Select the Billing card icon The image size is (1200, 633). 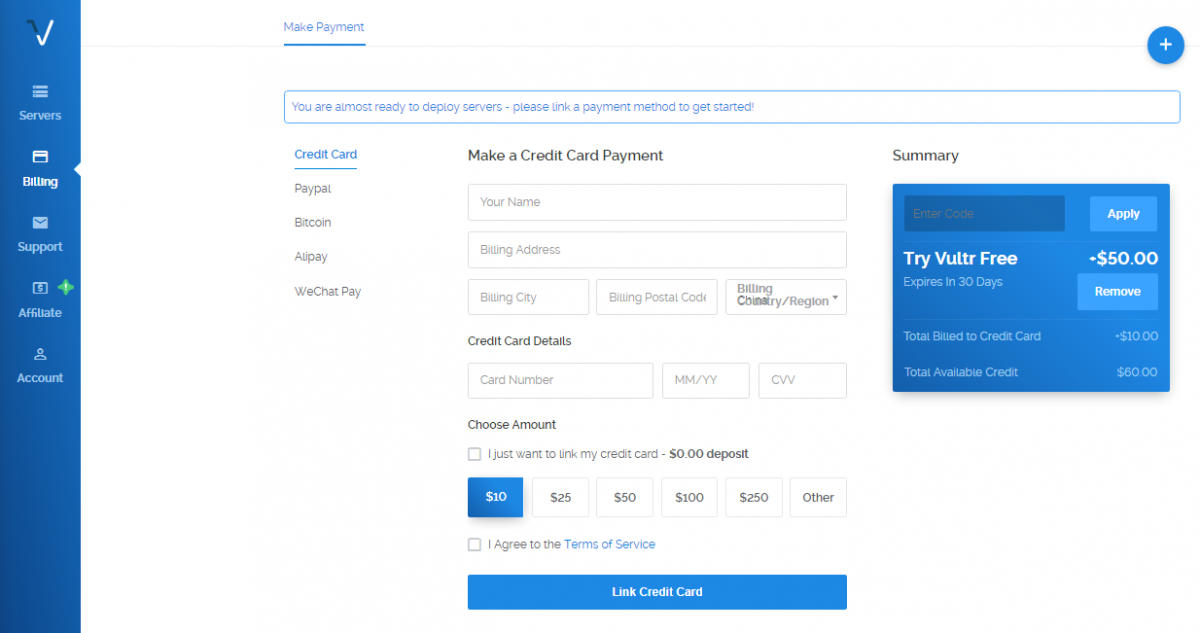pos(40,157)
